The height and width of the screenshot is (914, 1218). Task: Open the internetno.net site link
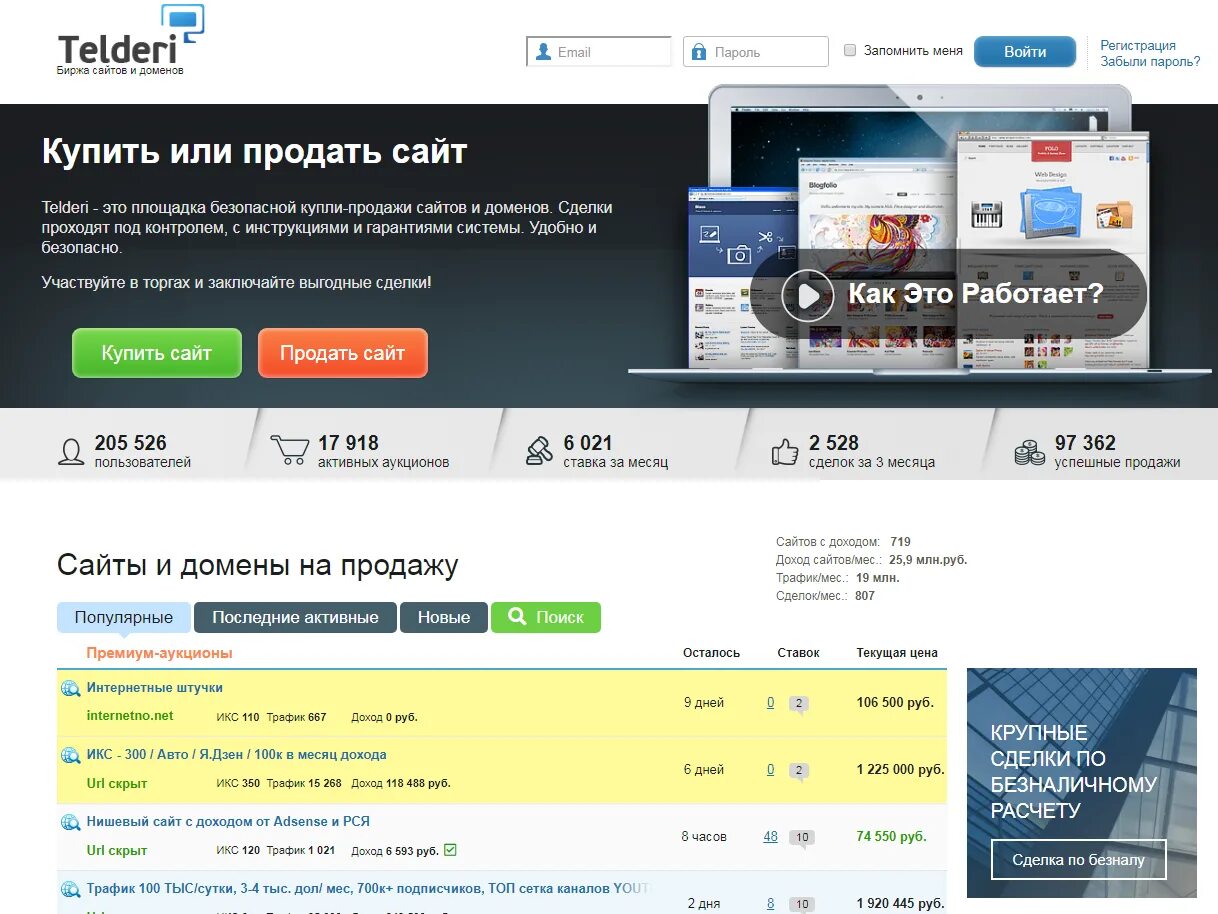pos(130,716)
